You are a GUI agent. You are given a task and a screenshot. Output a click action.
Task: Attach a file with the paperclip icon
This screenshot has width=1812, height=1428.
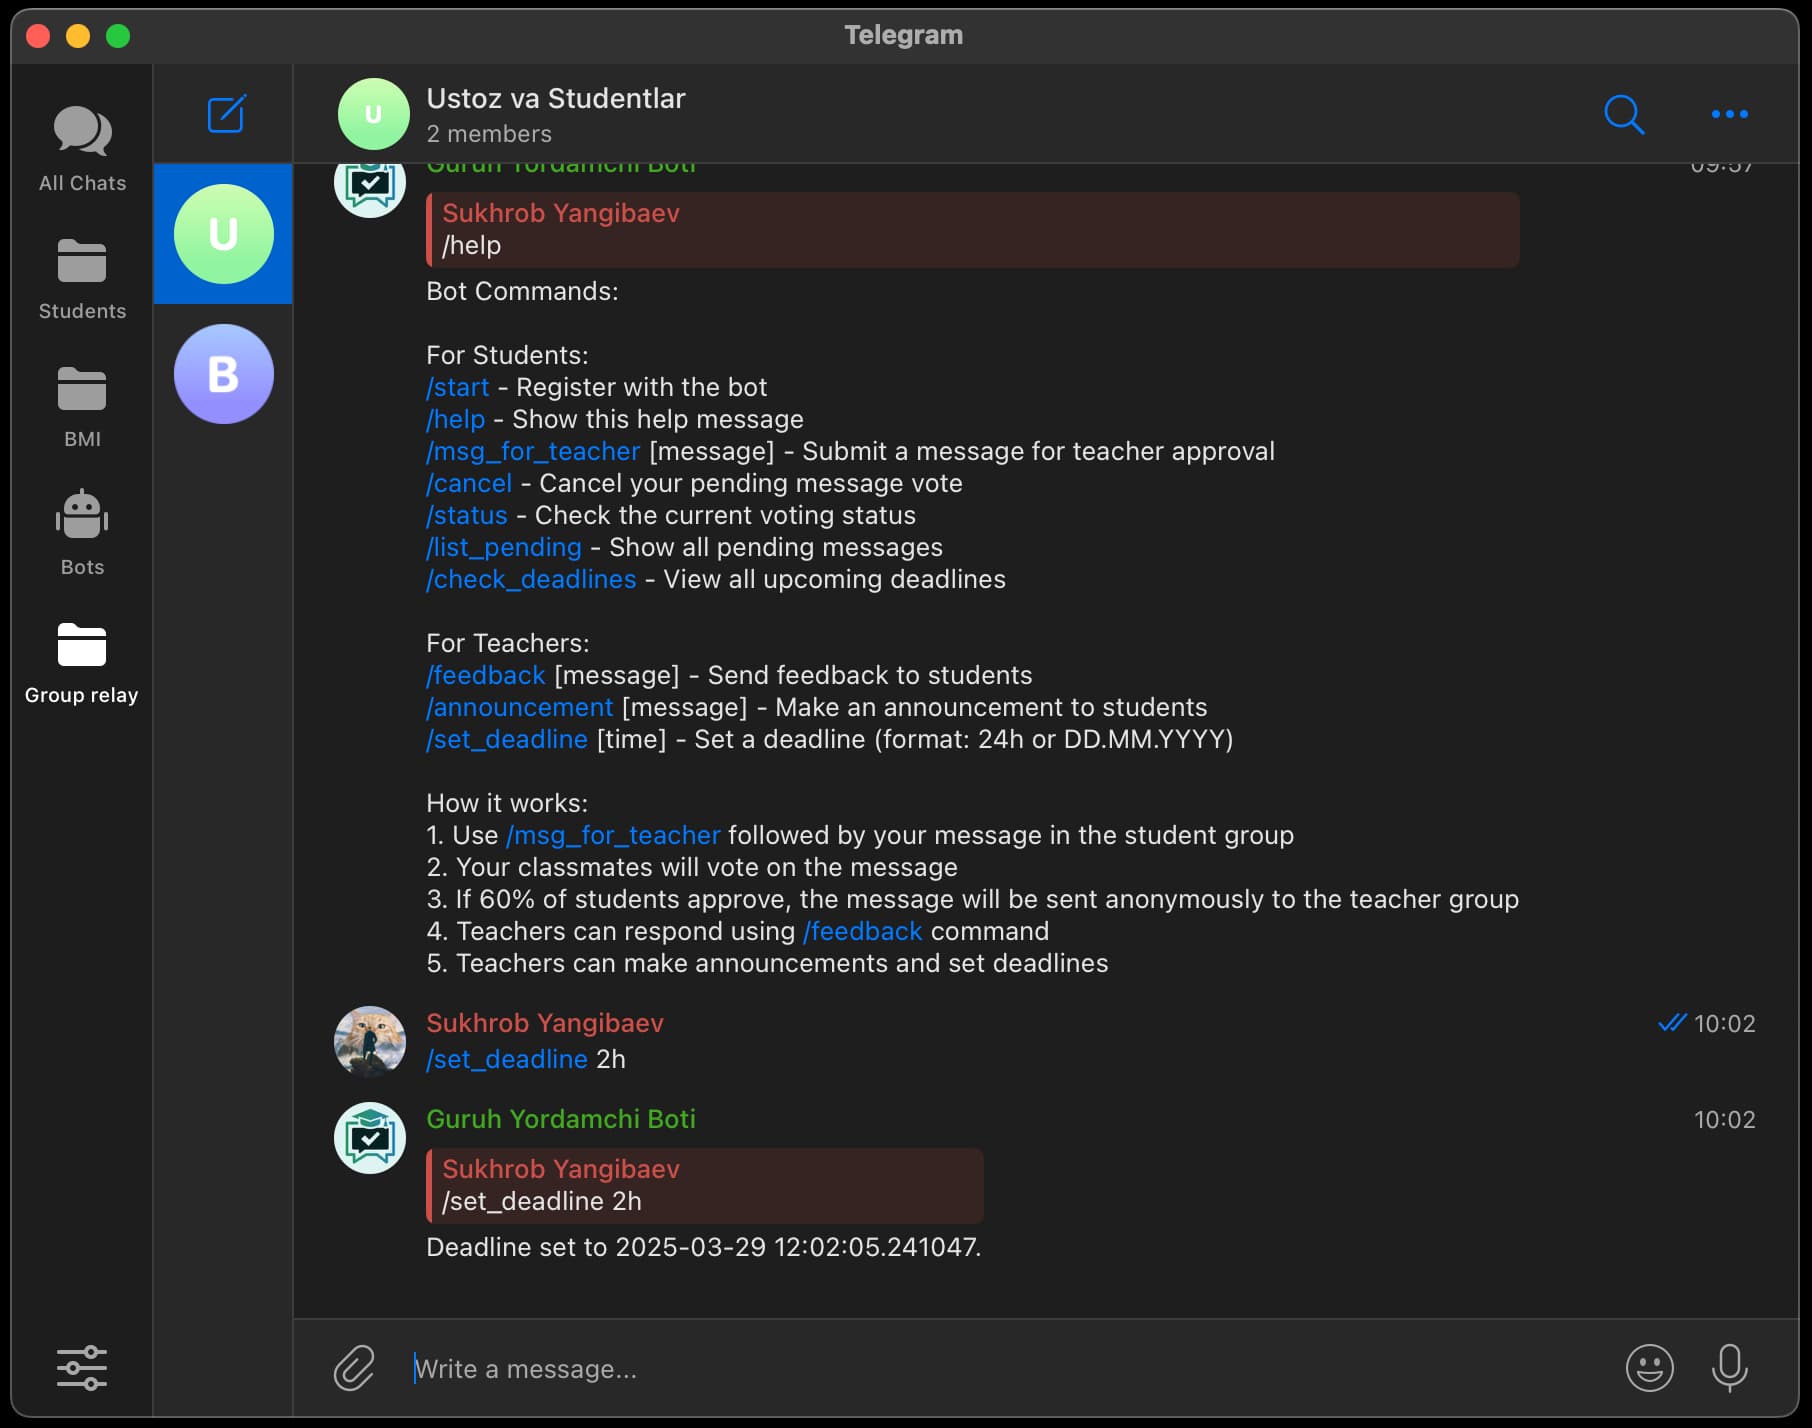(354, 1368)
